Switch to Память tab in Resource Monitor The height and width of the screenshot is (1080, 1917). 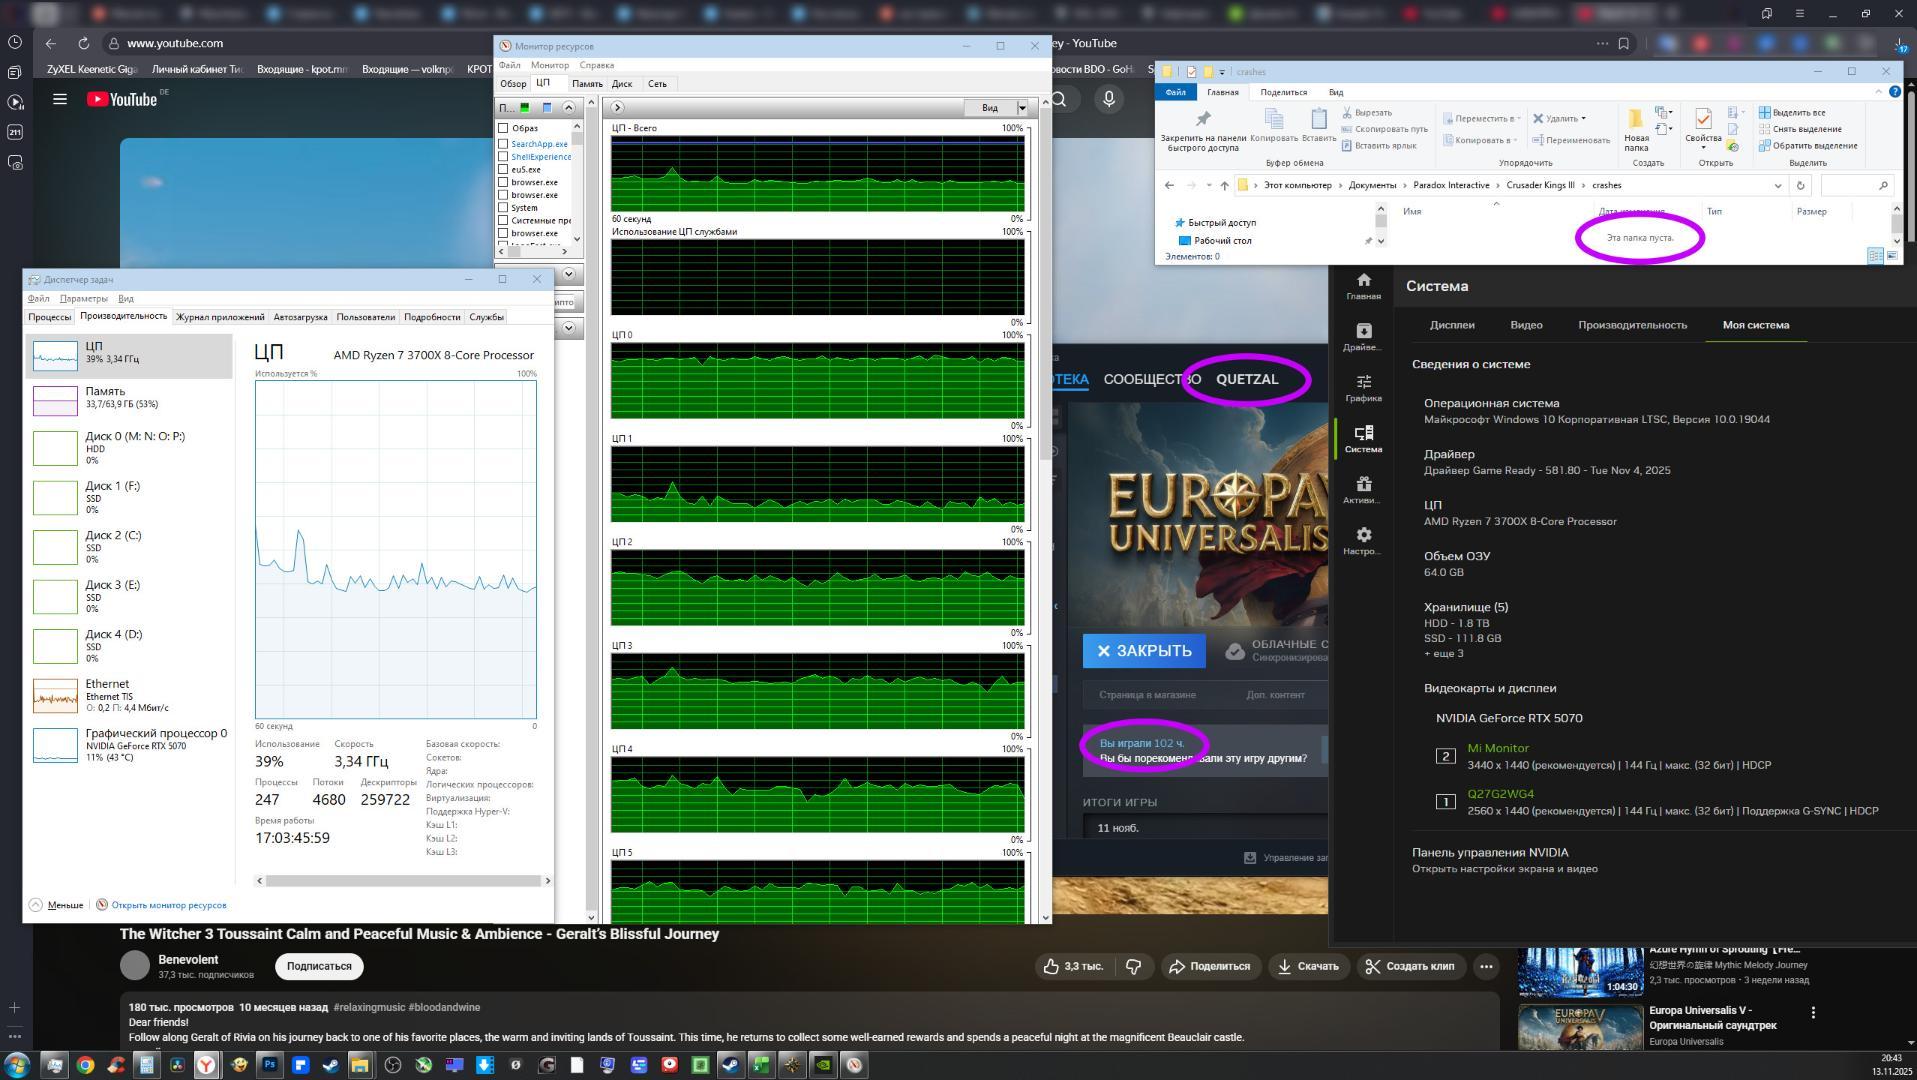point(586,84)
